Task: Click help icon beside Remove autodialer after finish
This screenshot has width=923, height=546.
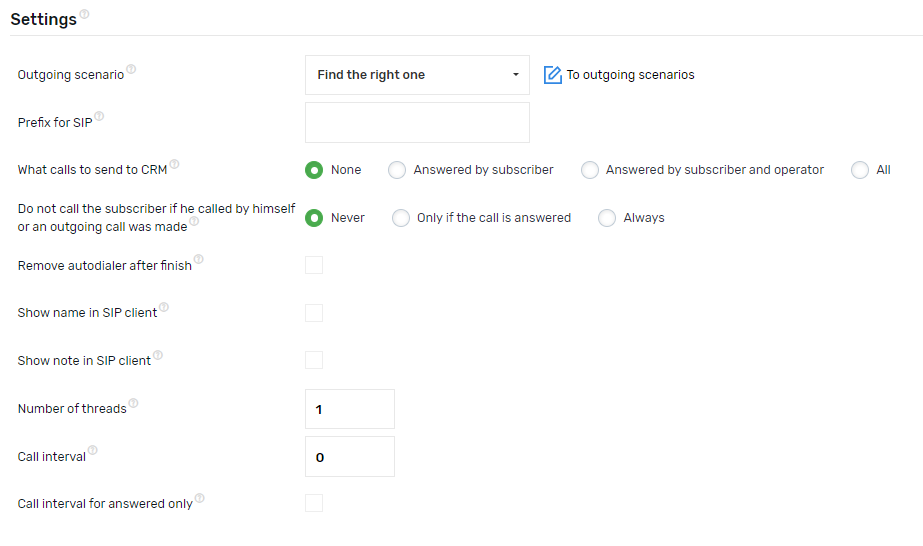Action: pyautogui.click(x=198, y=260)
